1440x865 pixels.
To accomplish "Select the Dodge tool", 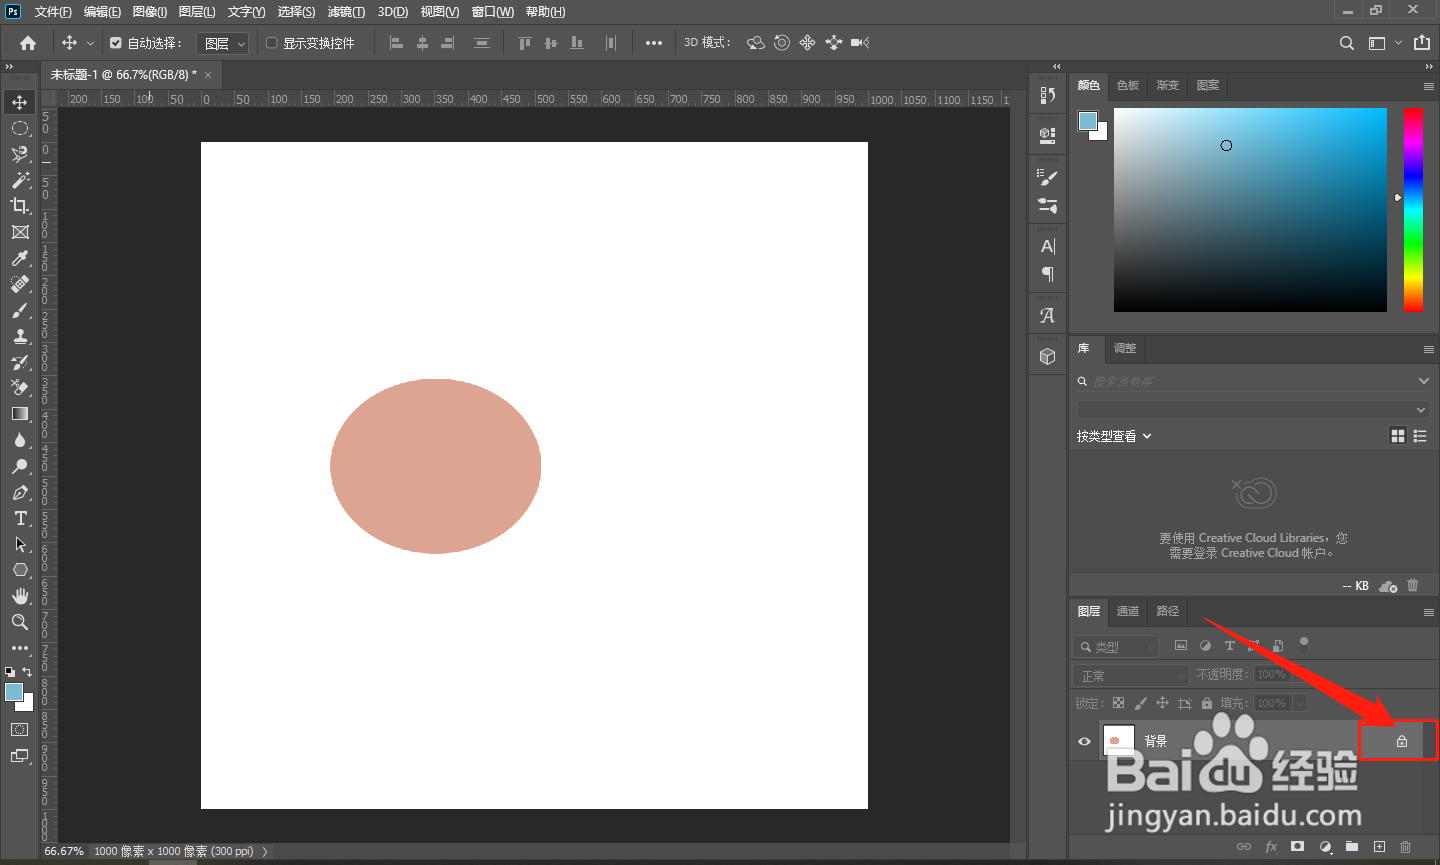I will [x=20, y=466].
